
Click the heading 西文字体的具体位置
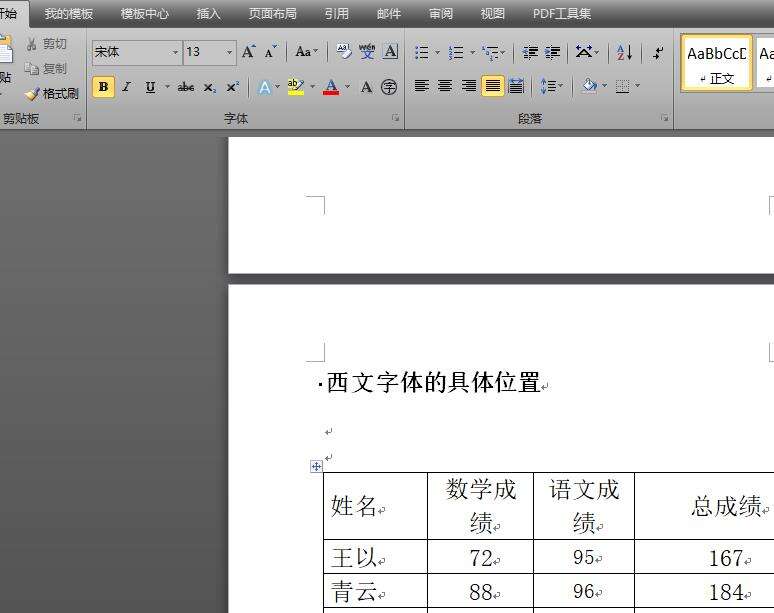pyautogui.click(x=433, y=383)
